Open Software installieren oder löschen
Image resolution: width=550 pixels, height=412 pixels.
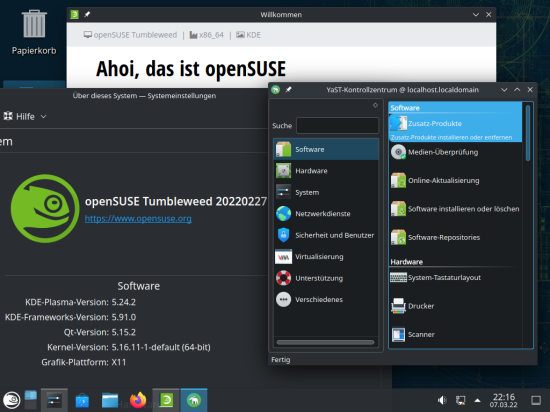click(455, 209)
